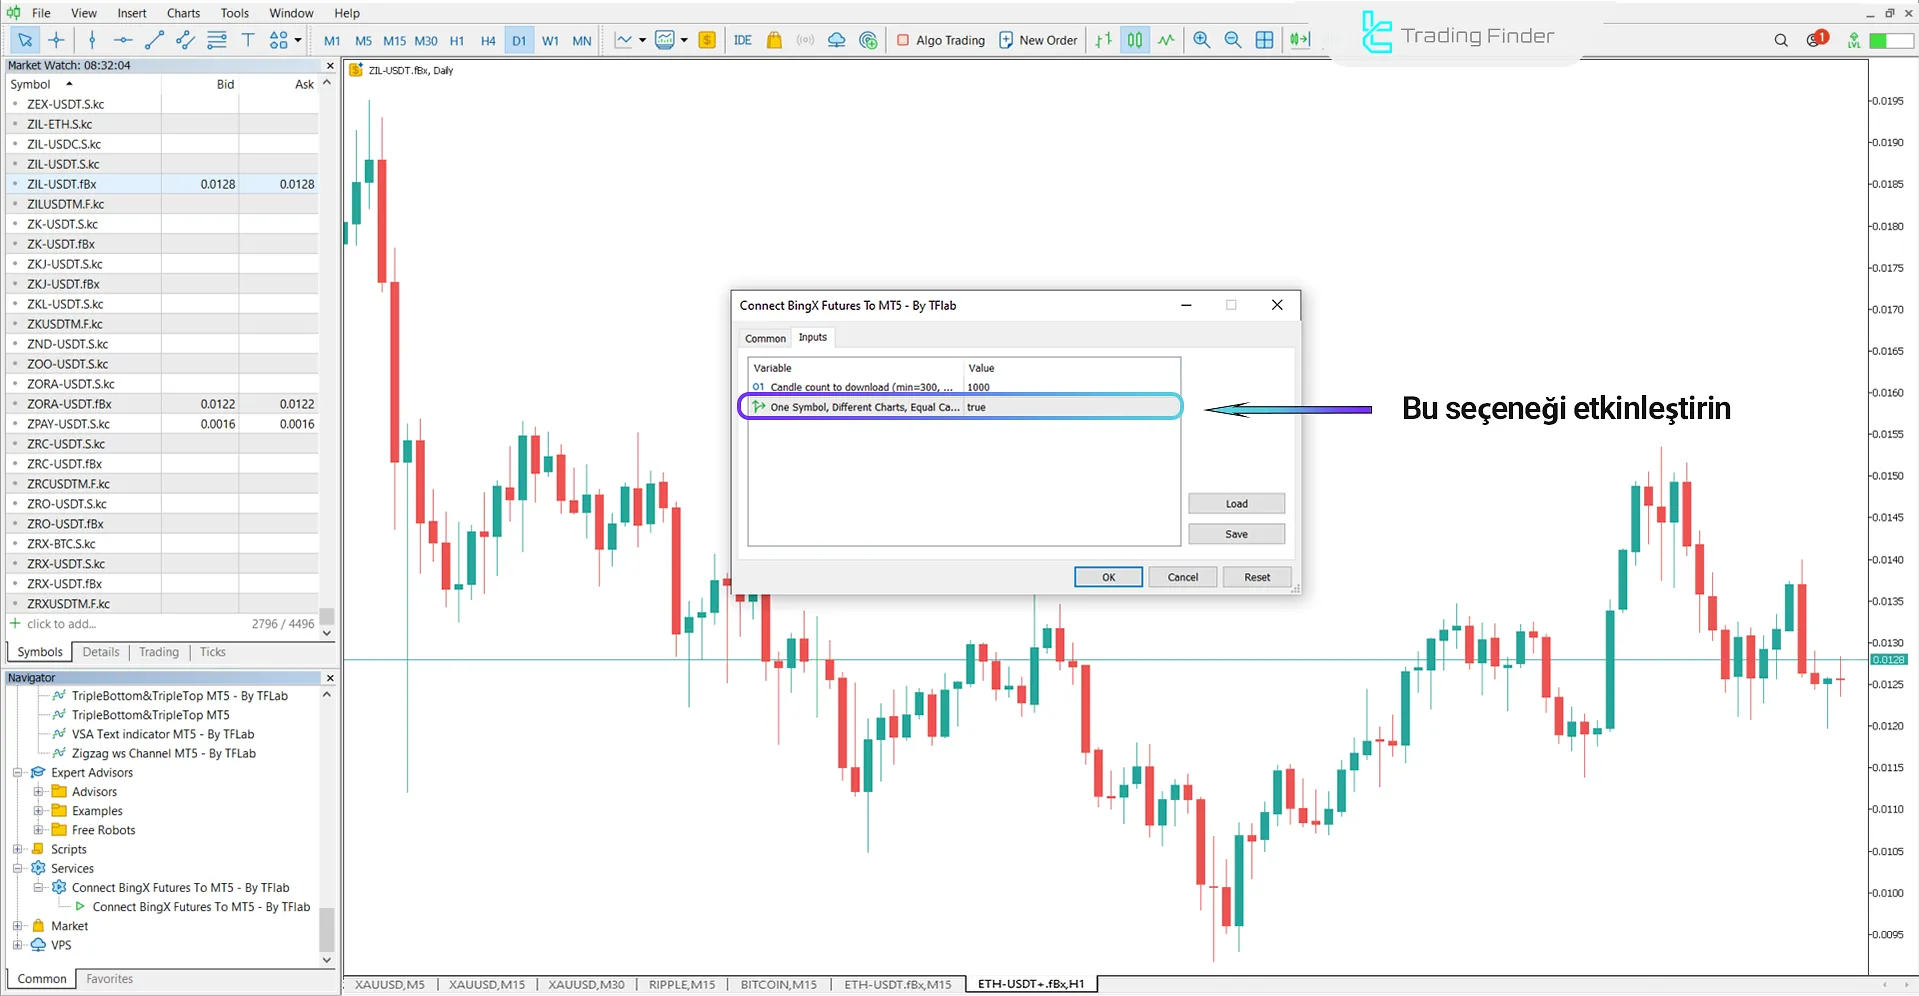Switch timeframe to M15
This screenshot has width=1919, height=996.
coord(395,41)
